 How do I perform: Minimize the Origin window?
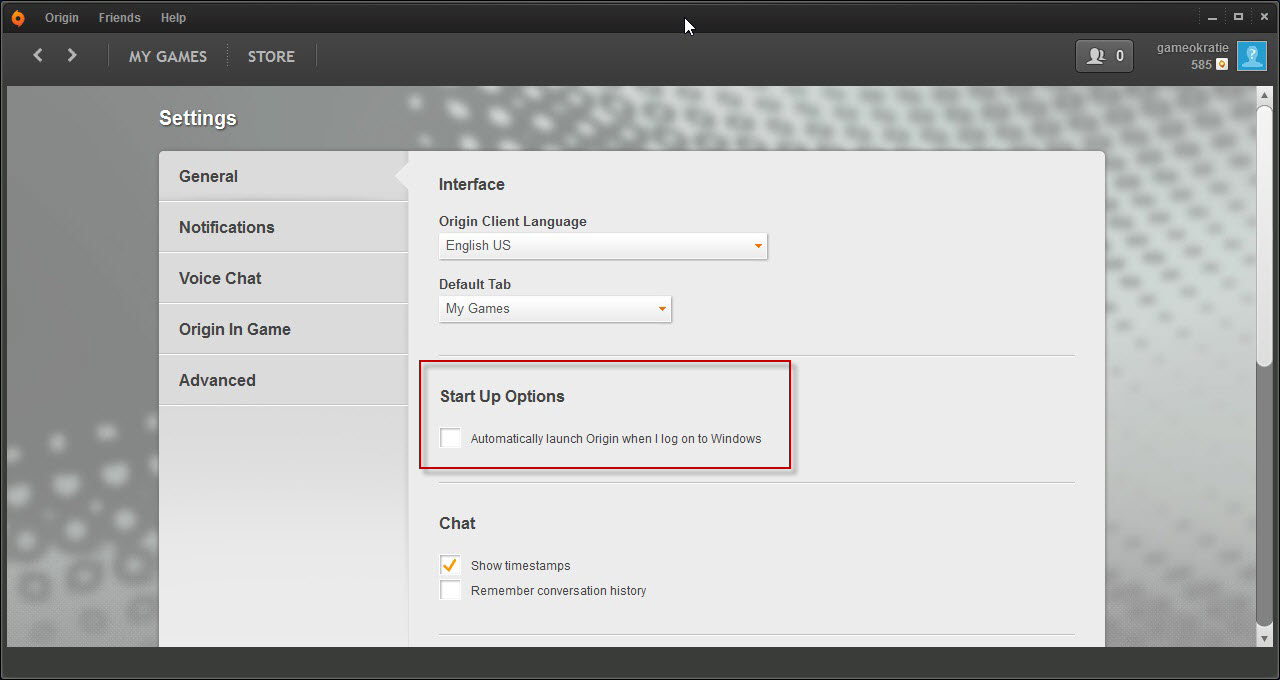point(1214,17)
